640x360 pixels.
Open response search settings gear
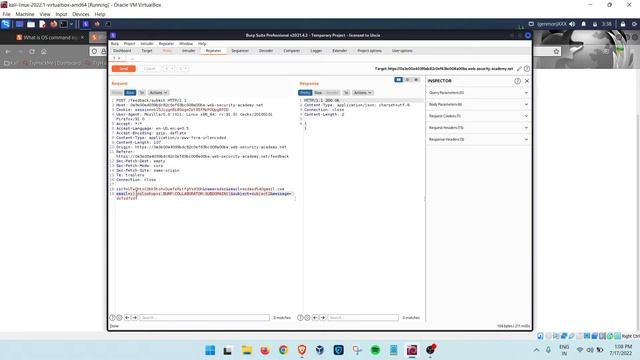click(307, 318)
